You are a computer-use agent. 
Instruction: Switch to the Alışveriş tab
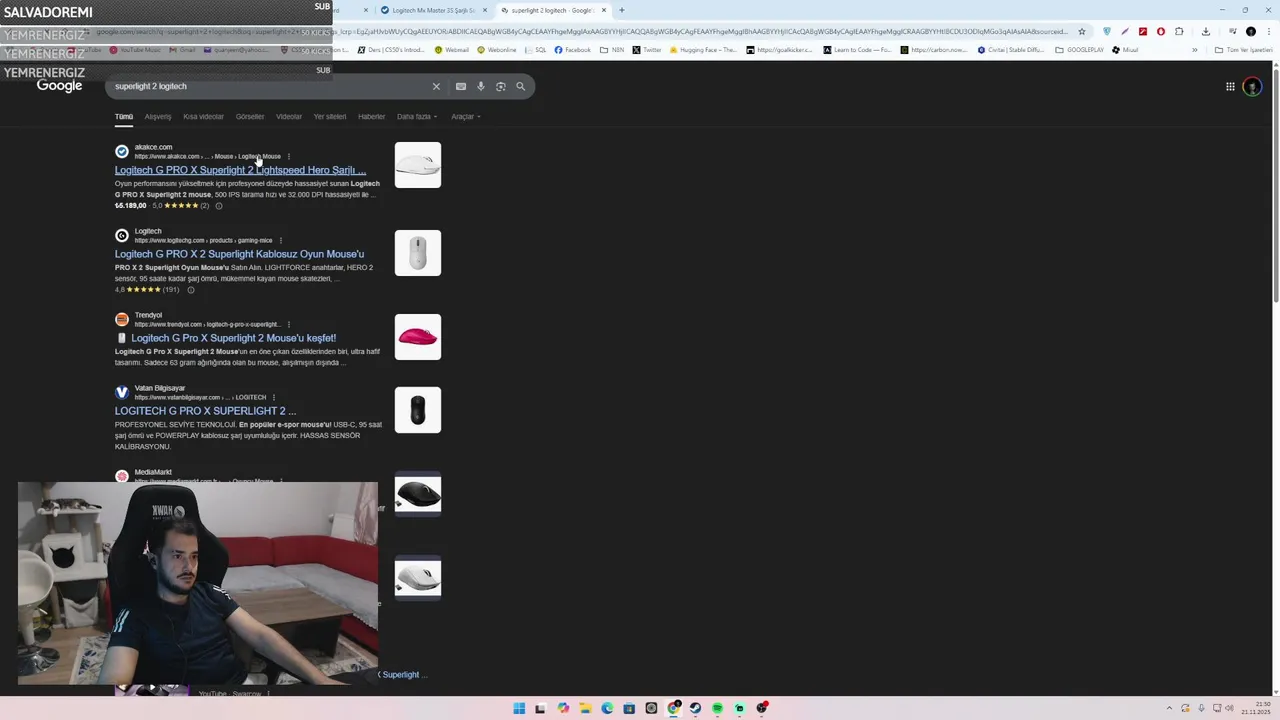pyautogui.click(x=158, y=117)
